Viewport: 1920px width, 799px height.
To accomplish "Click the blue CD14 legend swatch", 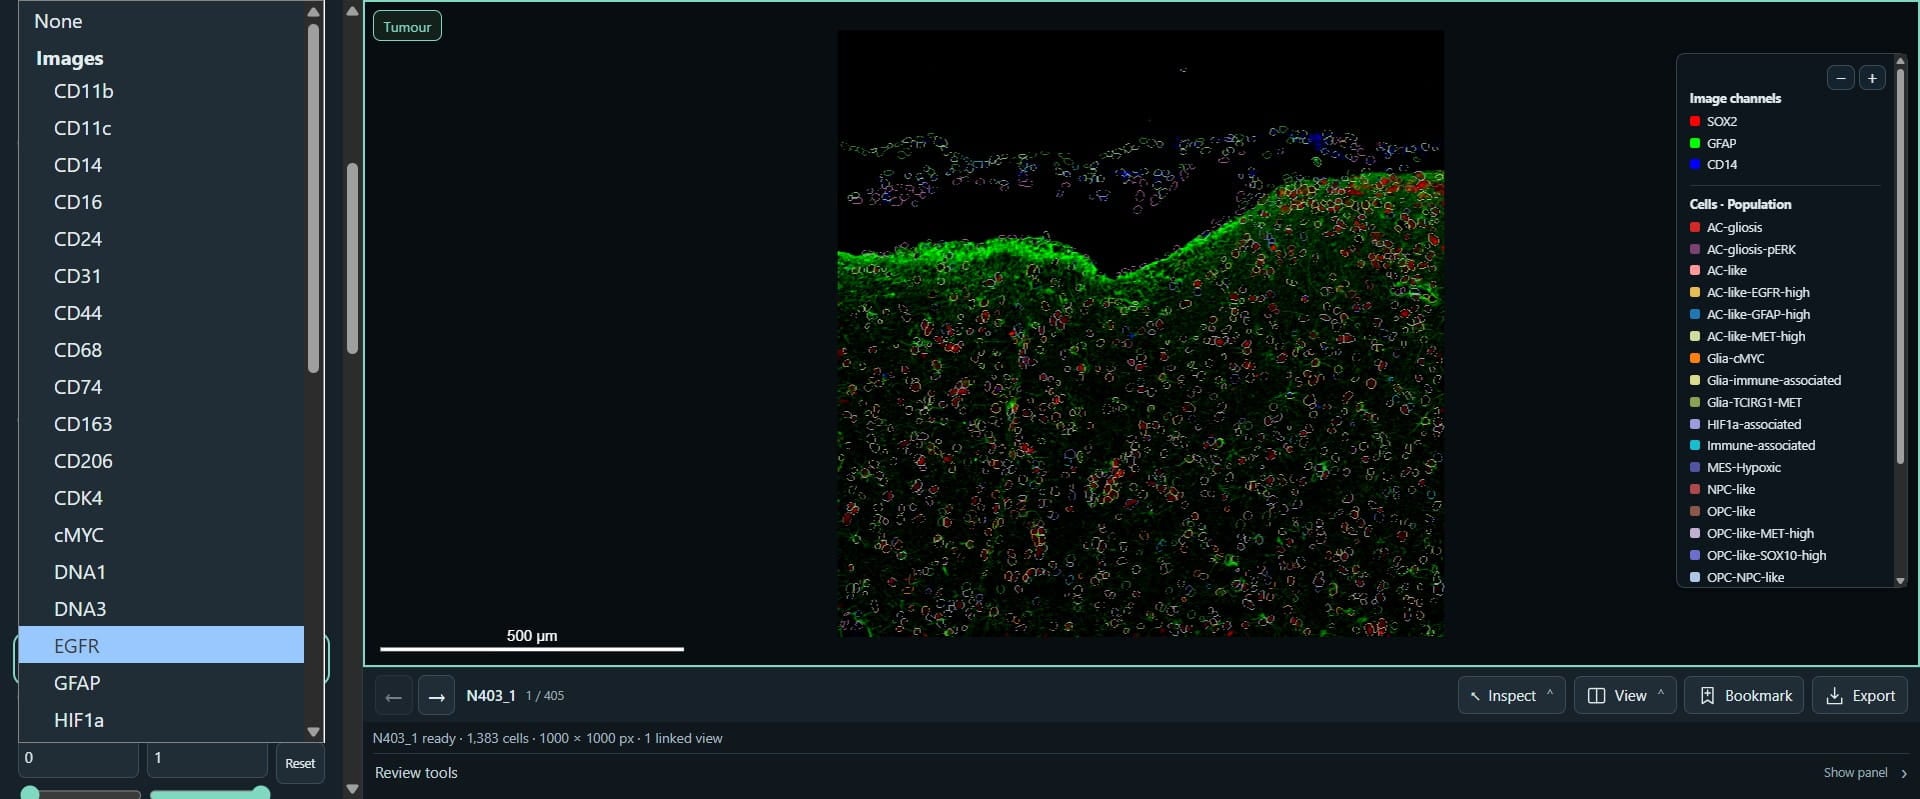I will (x=1695, y=164).
